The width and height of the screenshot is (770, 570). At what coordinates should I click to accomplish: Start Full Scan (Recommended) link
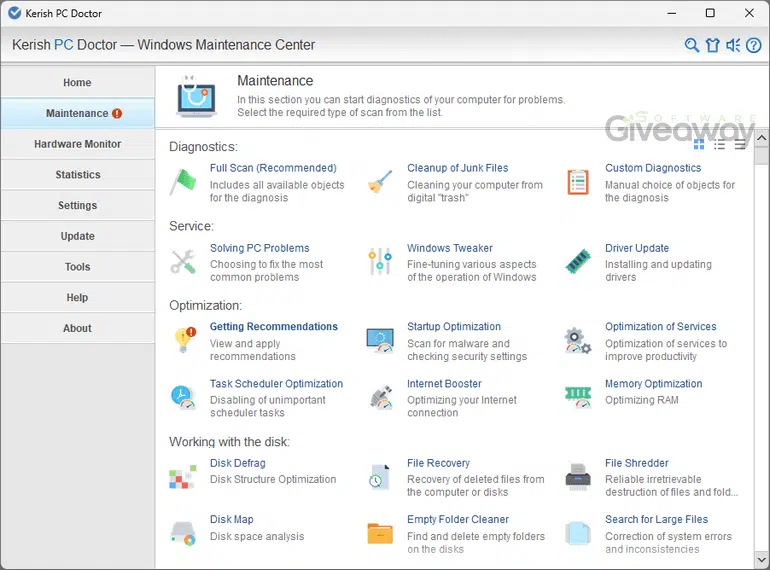pyautogui.click(x=273, y=168)
